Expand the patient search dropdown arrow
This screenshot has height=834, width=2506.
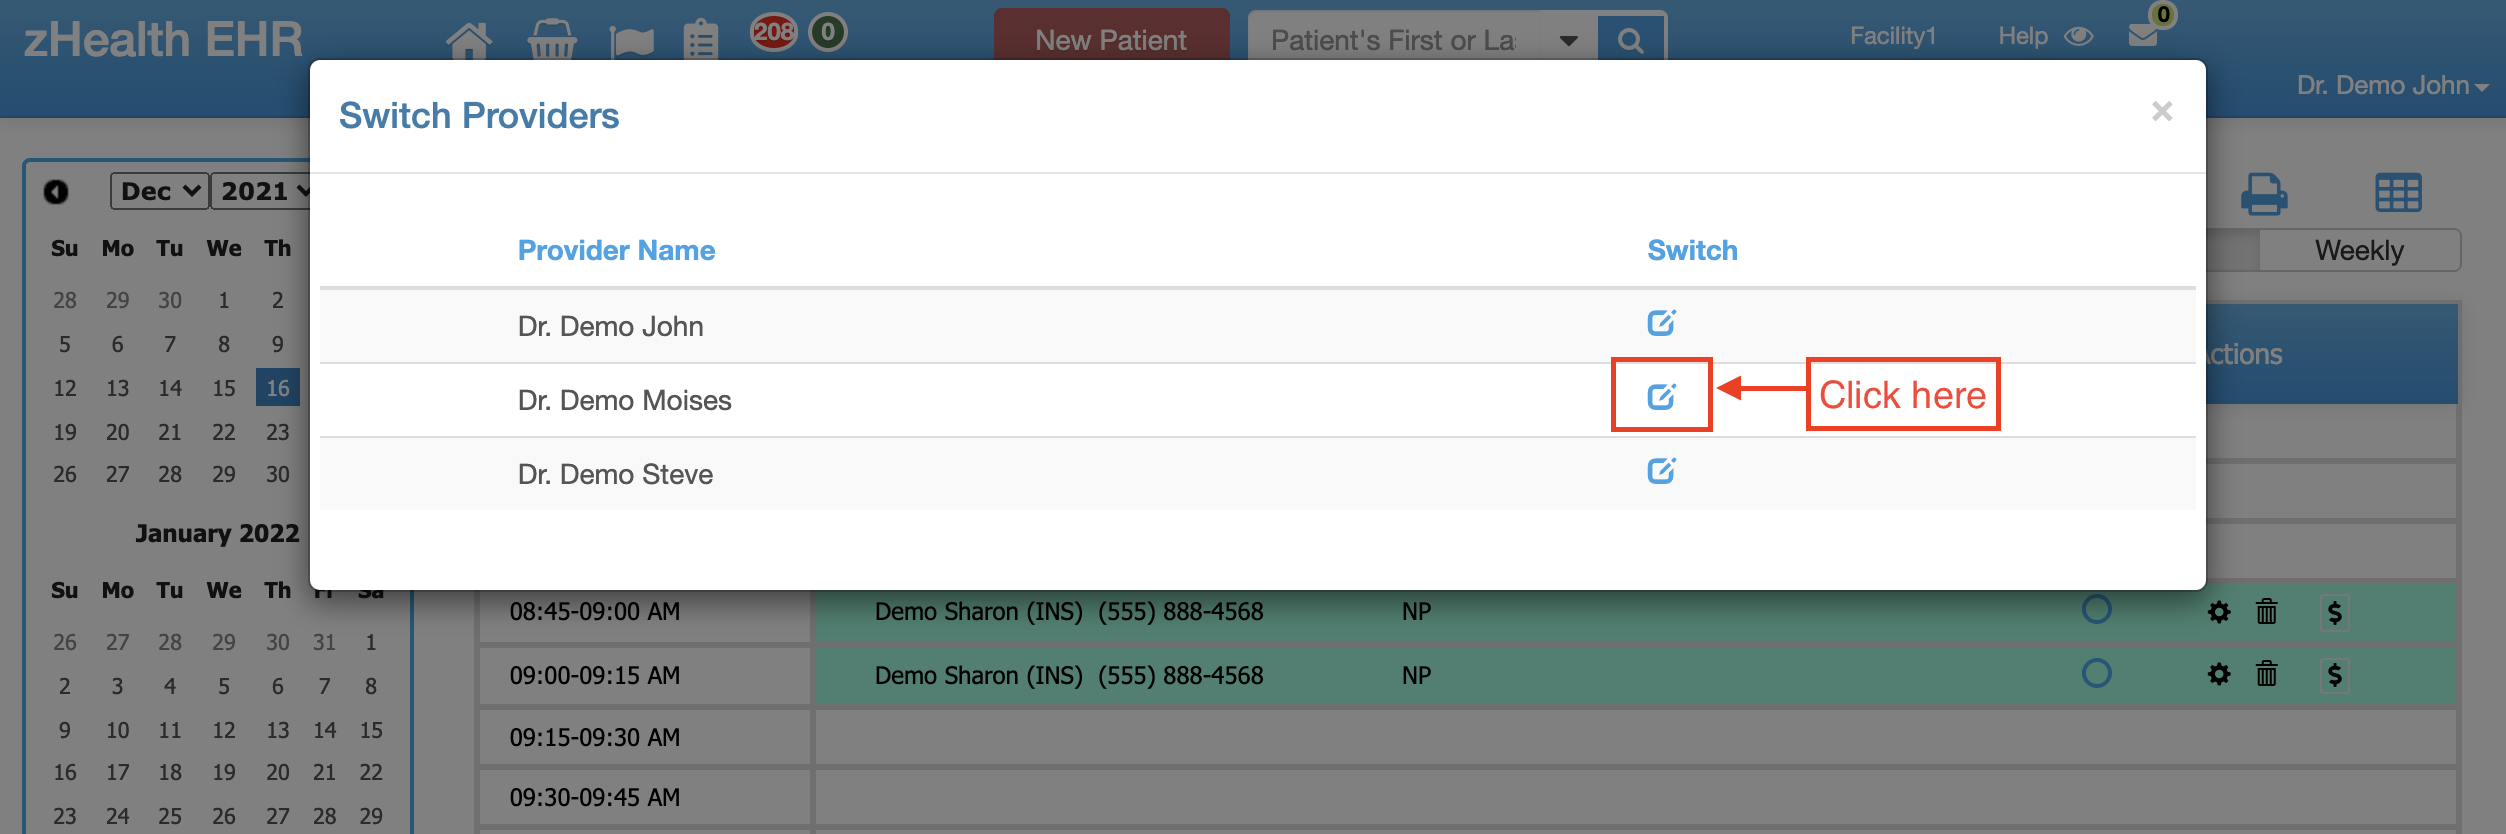pos(1568,41)
